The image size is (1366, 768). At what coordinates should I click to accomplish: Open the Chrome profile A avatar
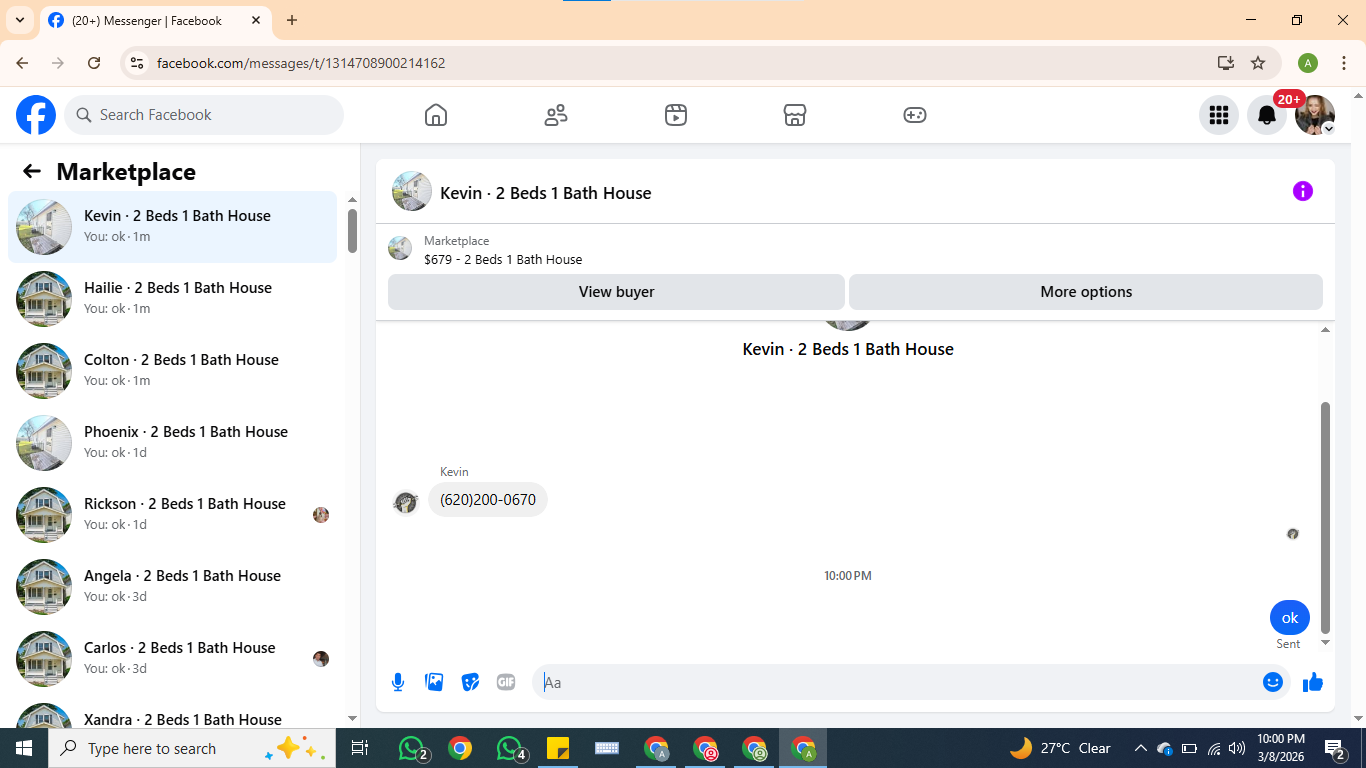(x=1308, y=63)
